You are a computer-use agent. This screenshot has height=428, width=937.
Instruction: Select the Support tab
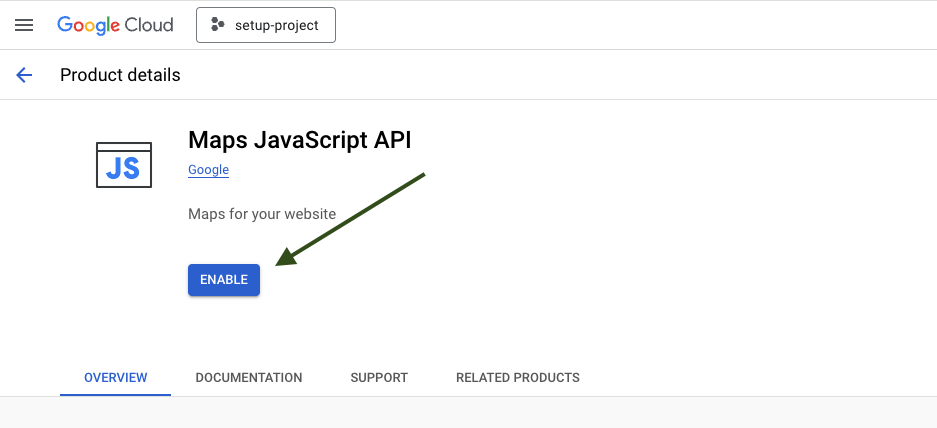pyautogui.click(x=379, y=378)
